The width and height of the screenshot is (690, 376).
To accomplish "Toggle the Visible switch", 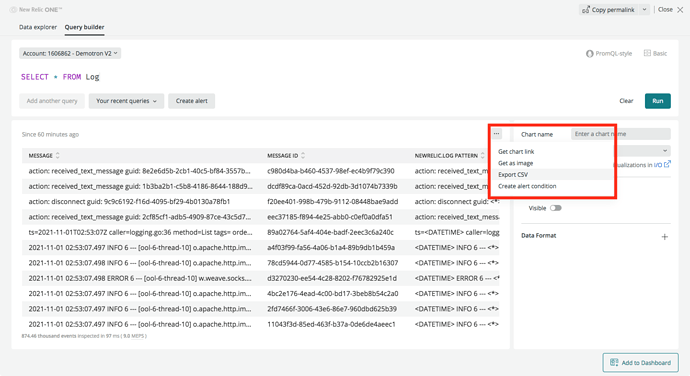I will pyautogui.click(x=555, y=208).
